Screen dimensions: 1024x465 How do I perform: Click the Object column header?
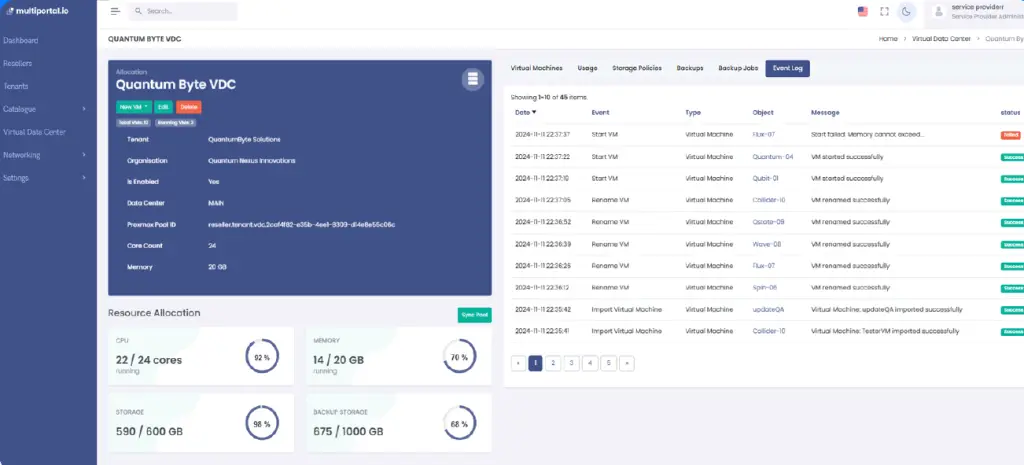tap(763, 112)
